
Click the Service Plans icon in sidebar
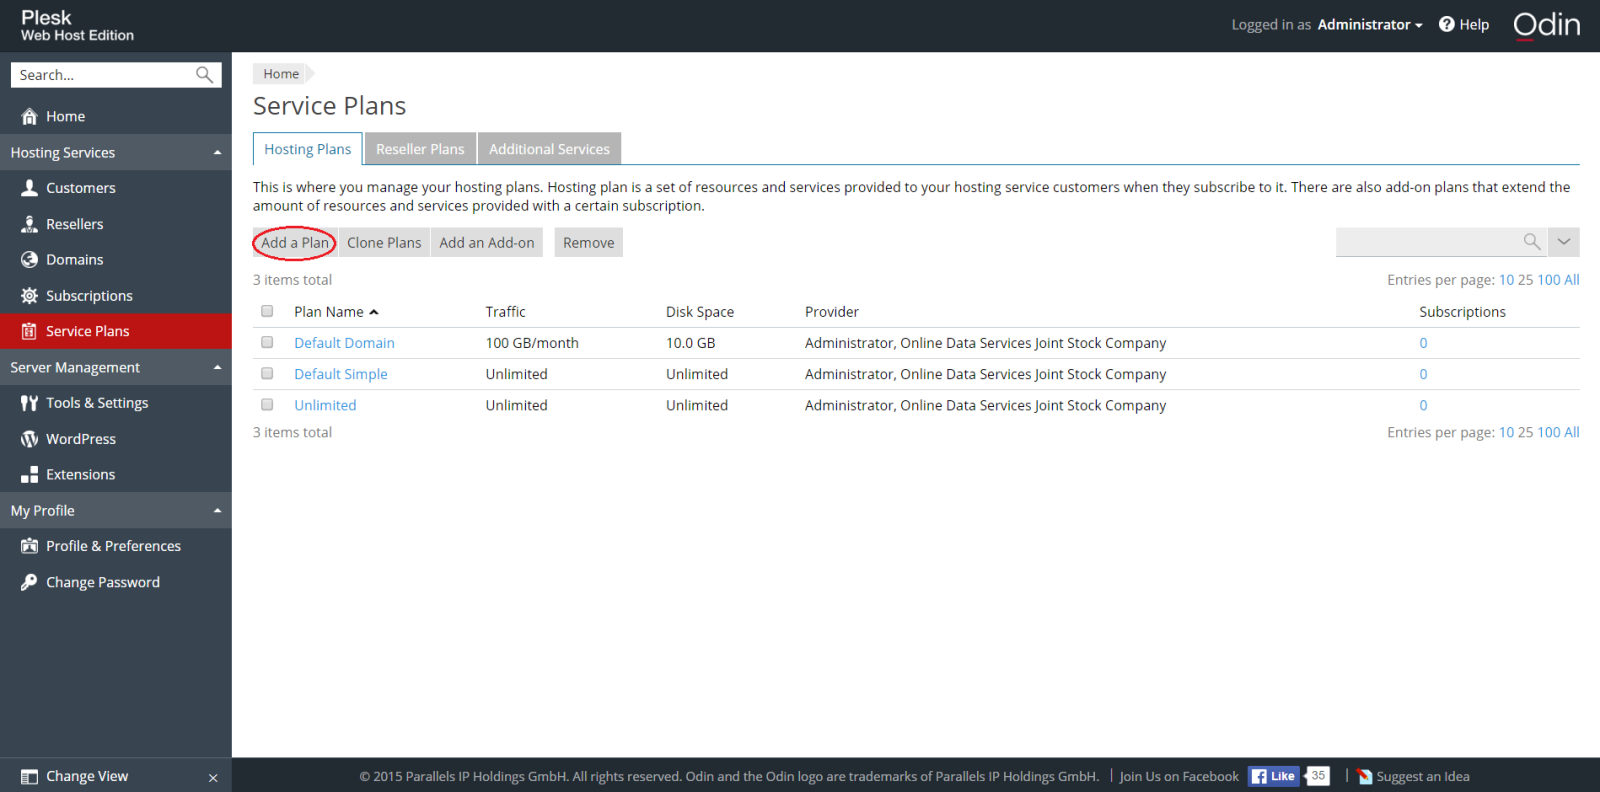click(x=30, y=331)
